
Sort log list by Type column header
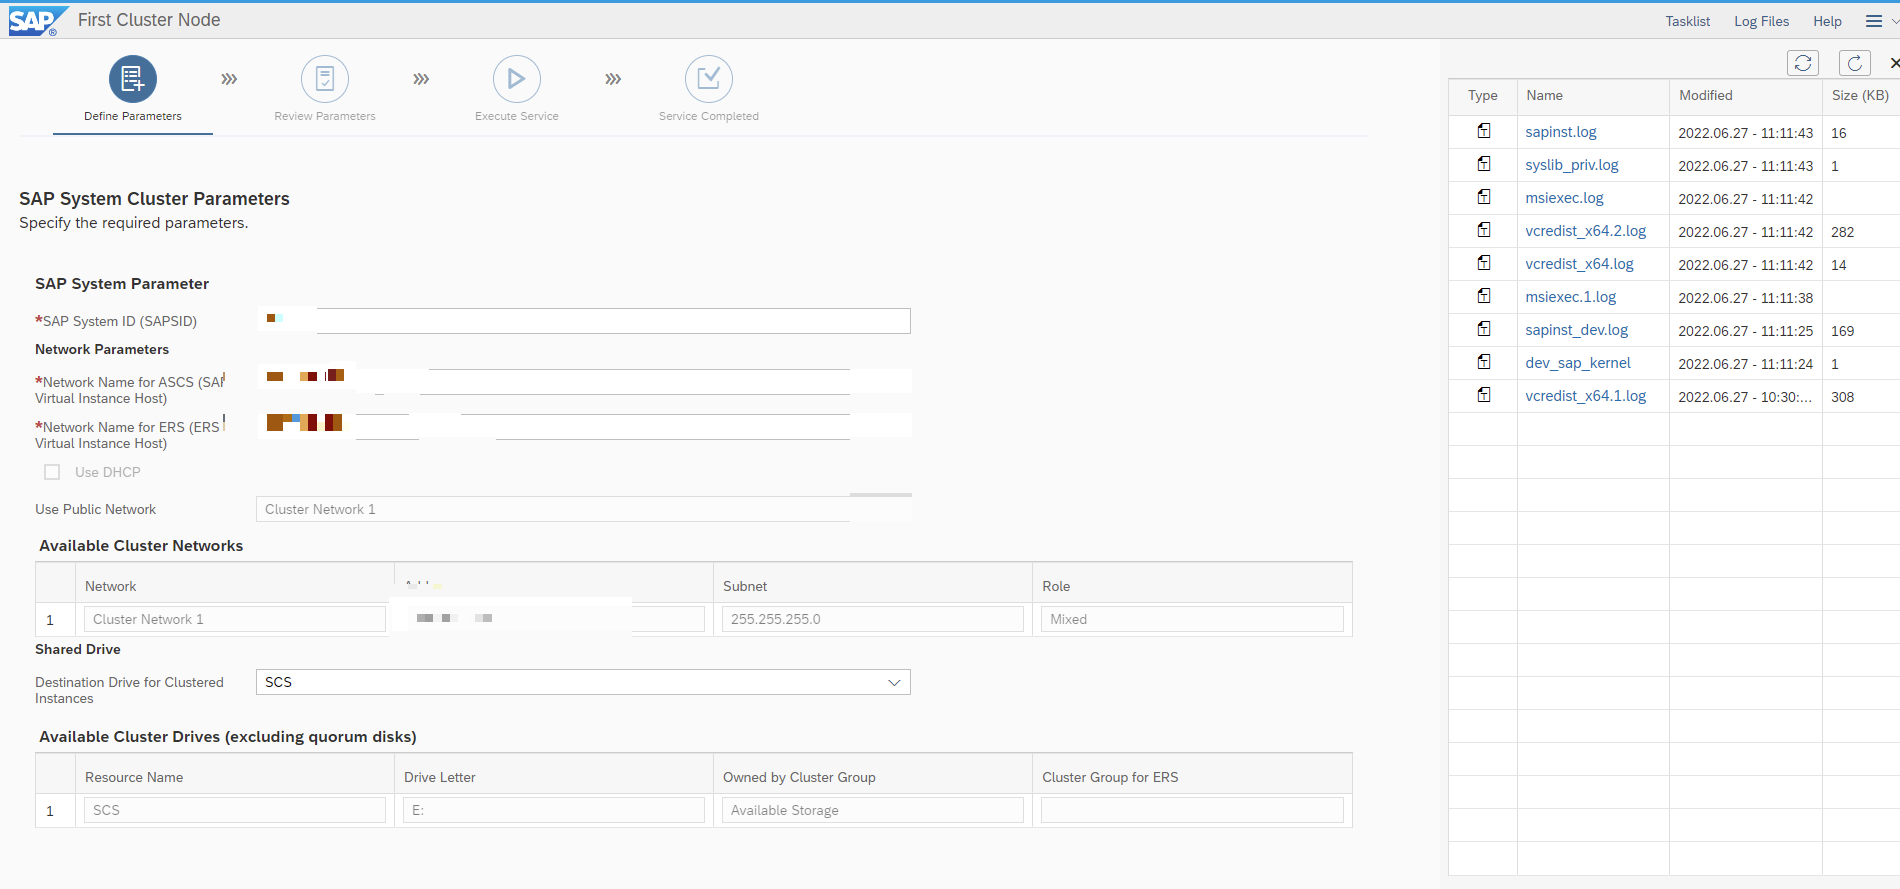pyautogui.click(x=1483, y=96)
